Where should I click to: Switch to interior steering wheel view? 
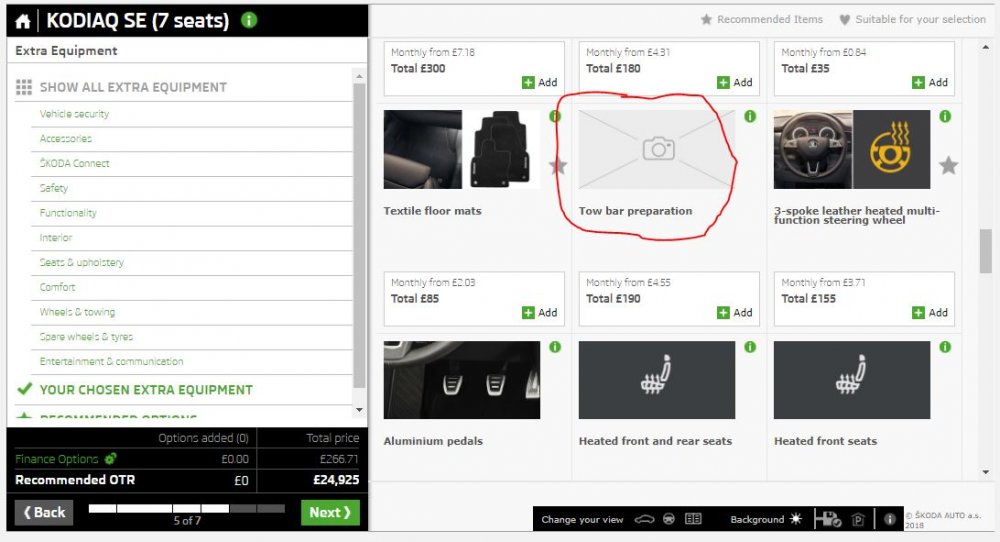(668, 519)
